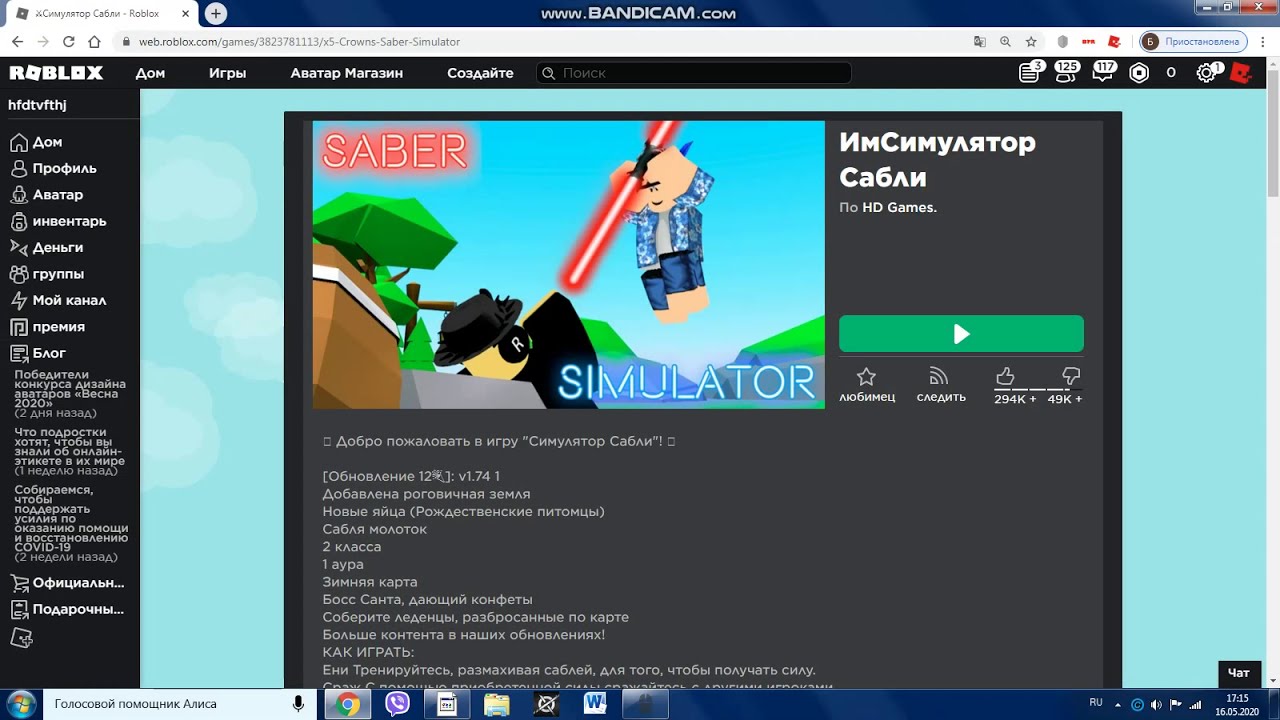
Task: Click the BTR extension icon
Action: (1088, 42)
